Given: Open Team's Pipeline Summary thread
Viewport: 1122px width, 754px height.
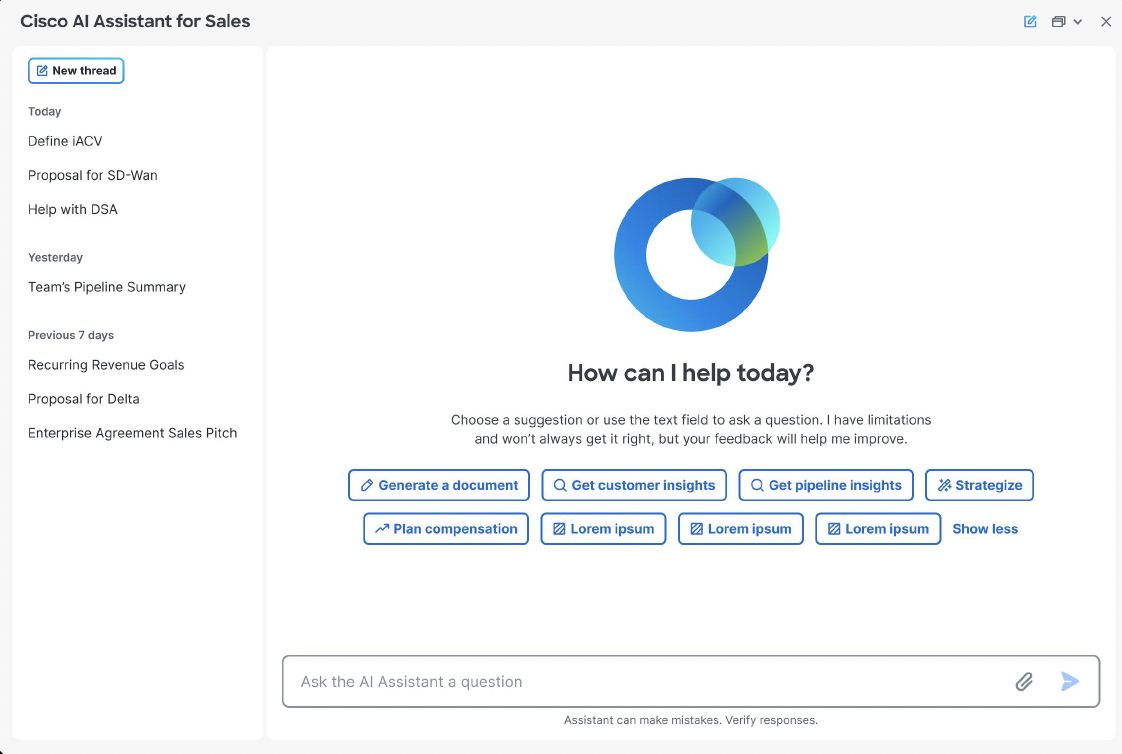Looking at the screenshot, I should click(107, 287).
